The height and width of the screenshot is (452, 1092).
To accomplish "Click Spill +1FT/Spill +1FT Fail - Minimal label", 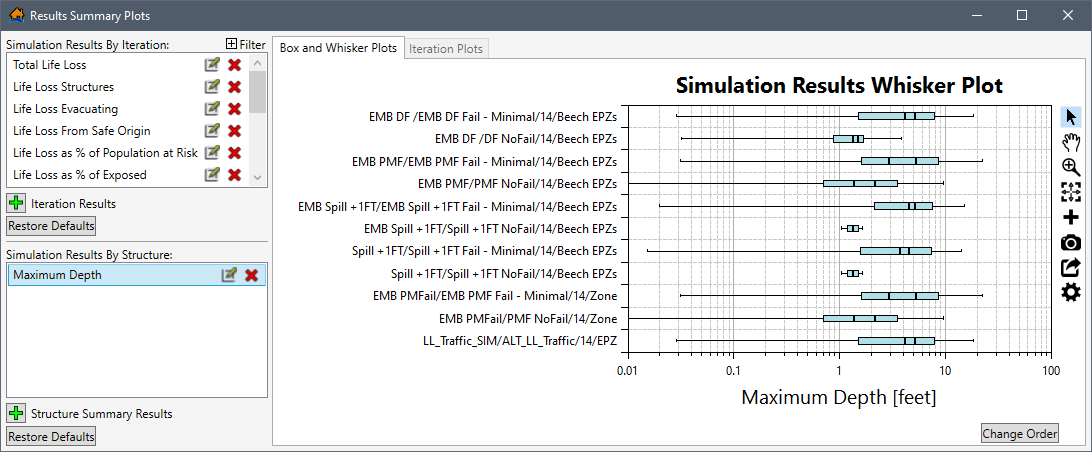I will point(485,251).
